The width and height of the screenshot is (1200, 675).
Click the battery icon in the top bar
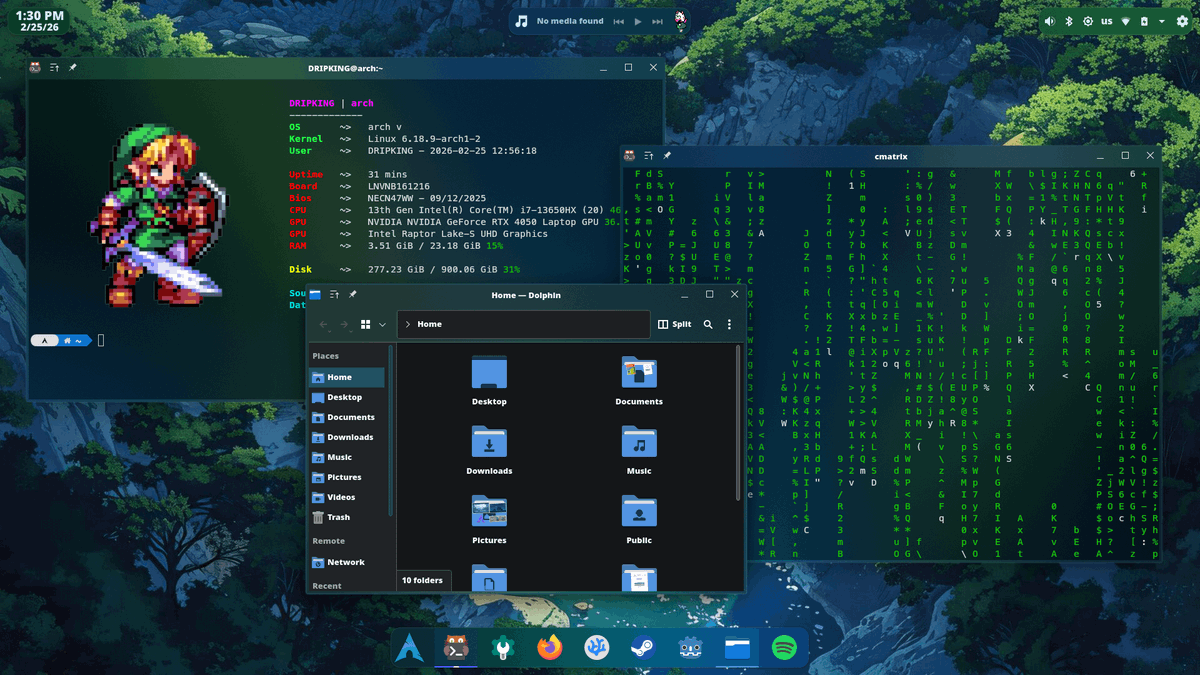pos(1144,21)
